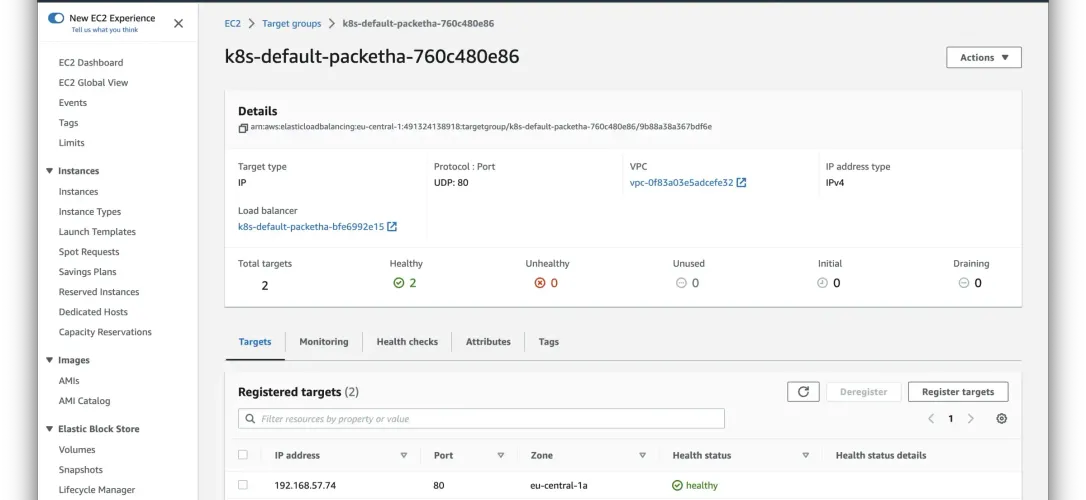Open Limits in sidebar
1086x500 pixels.
pos(71,143)
